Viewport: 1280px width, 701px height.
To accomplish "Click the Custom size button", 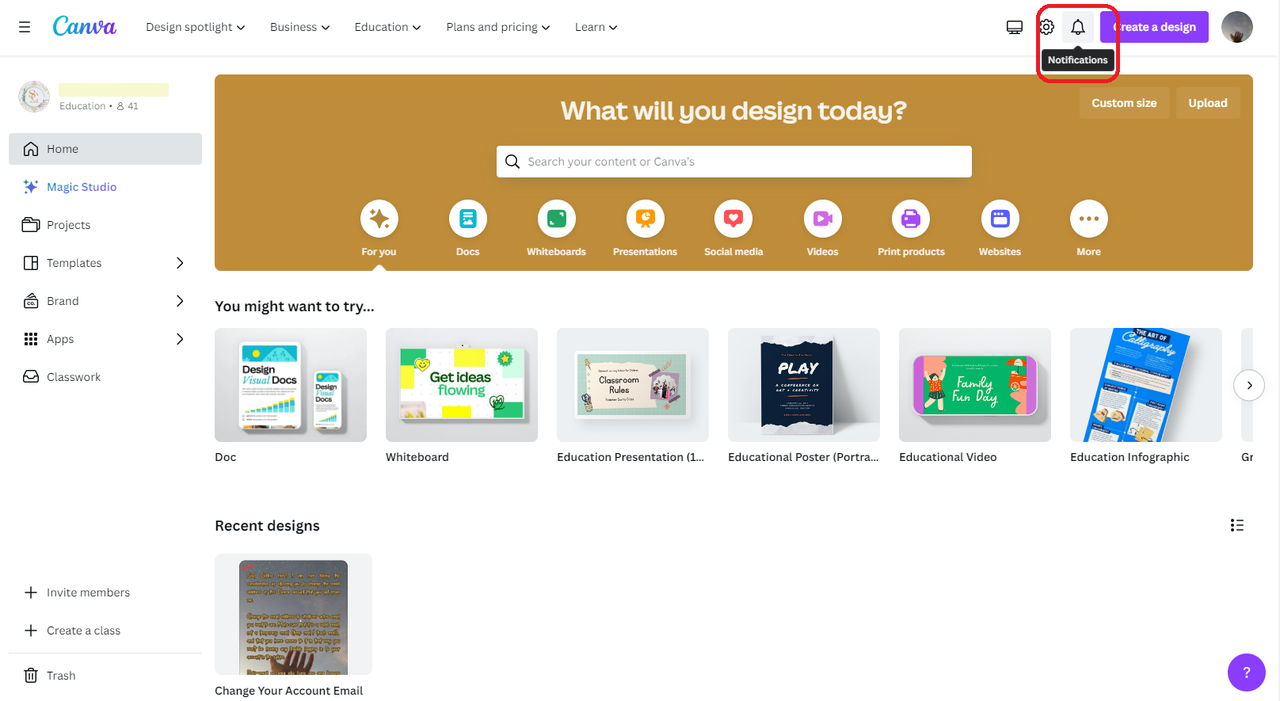I will pyautogui.click(x=1124, y=103).
